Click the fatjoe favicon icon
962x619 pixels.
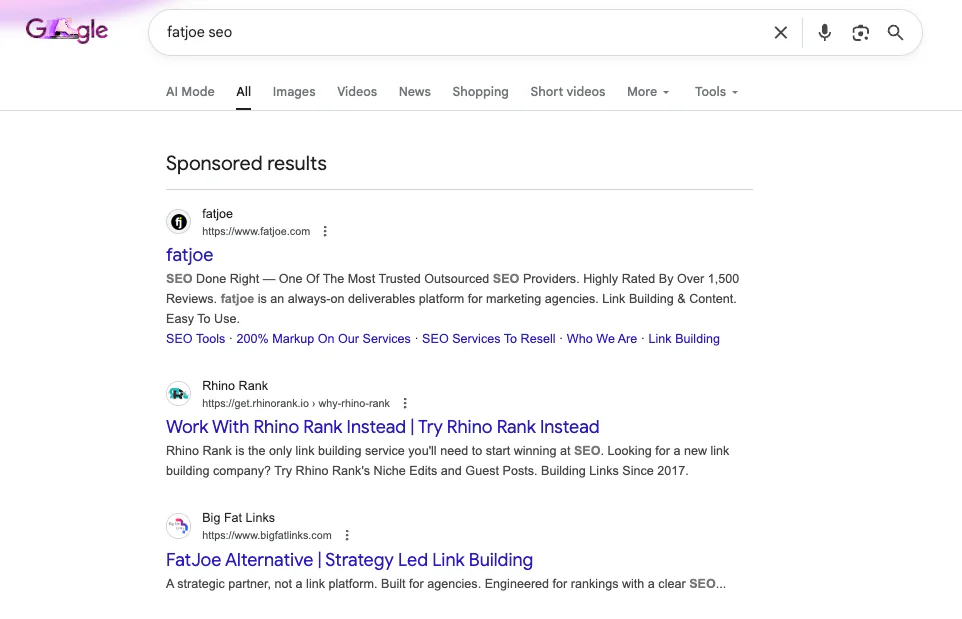(x=179, y=221)
